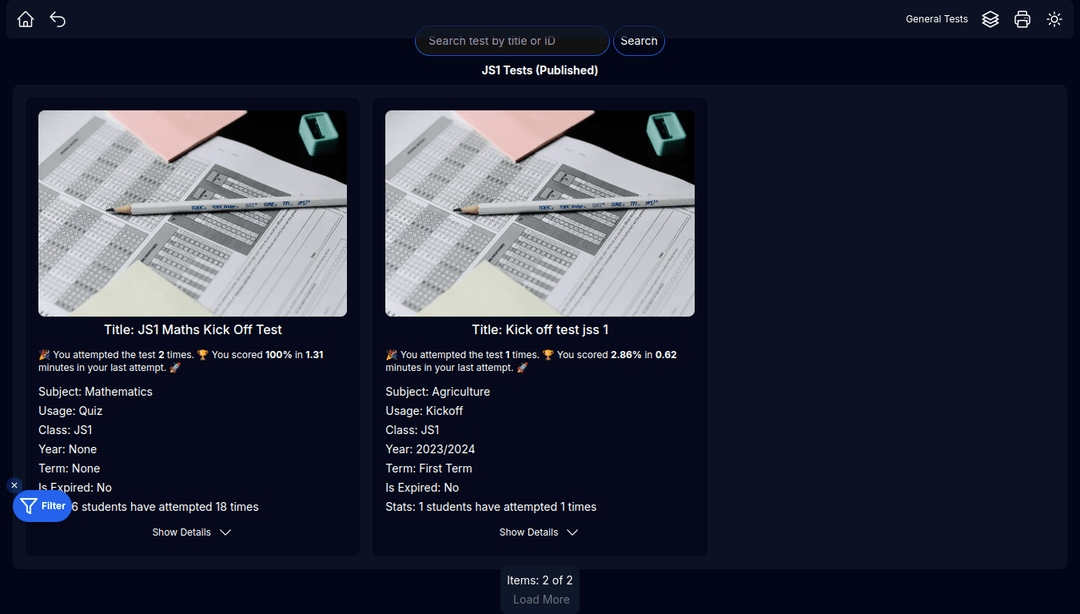1080x614 pixels.
Task: Open the stacked layers icon
Action: [x=990, y=19]
